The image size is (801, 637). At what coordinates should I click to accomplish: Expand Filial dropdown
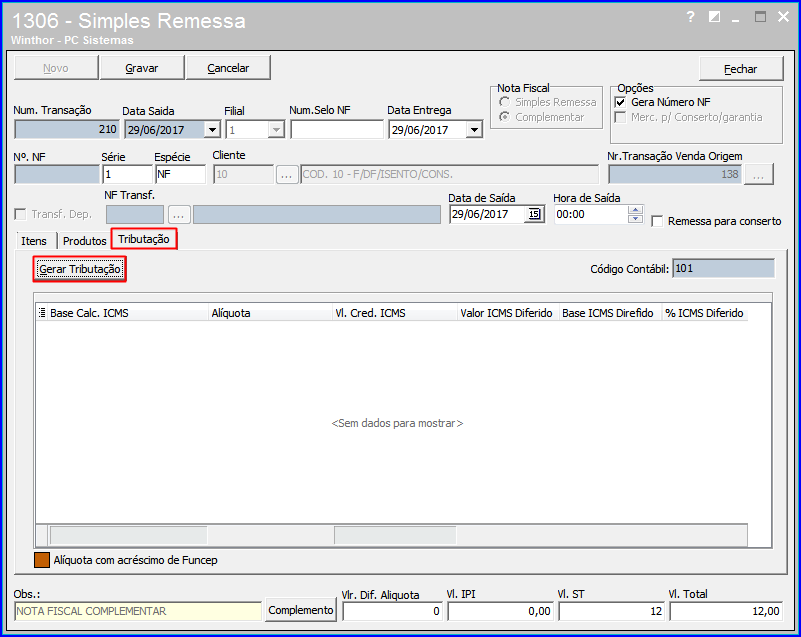pyautogui.click(x=276, y=130)
